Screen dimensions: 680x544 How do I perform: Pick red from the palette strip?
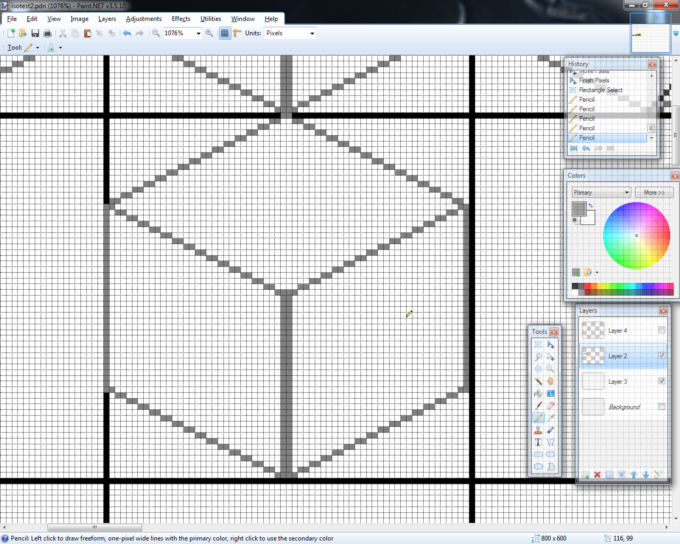click(588, 286)
